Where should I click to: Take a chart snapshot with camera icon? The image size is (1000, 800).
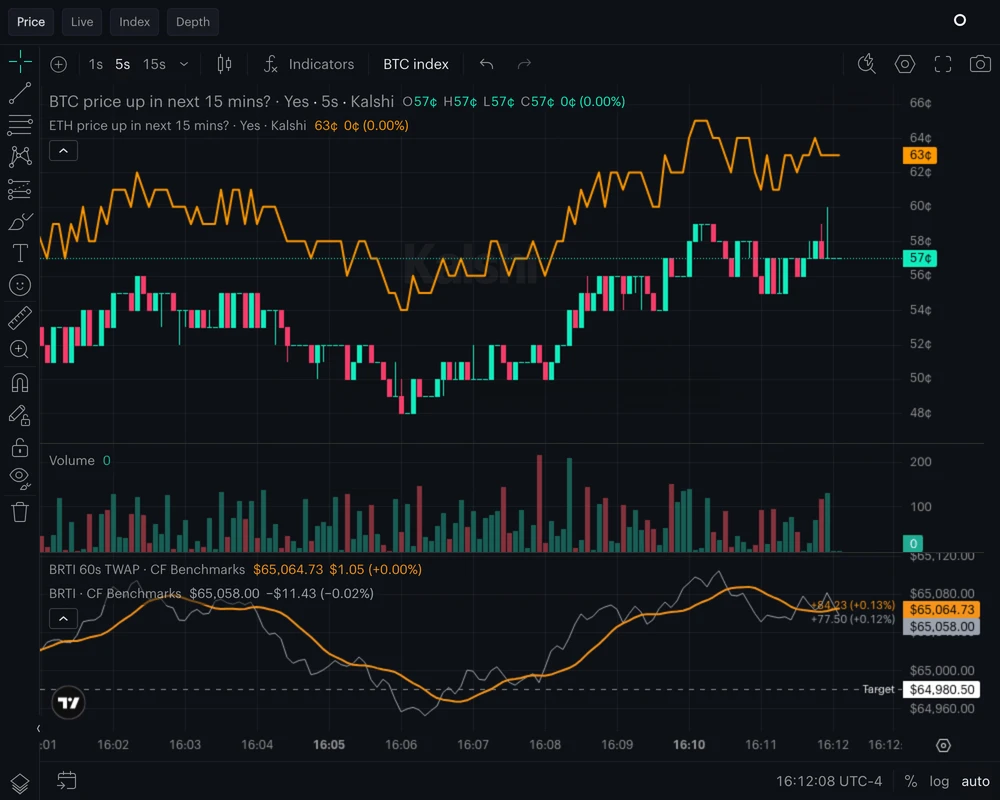980,64
